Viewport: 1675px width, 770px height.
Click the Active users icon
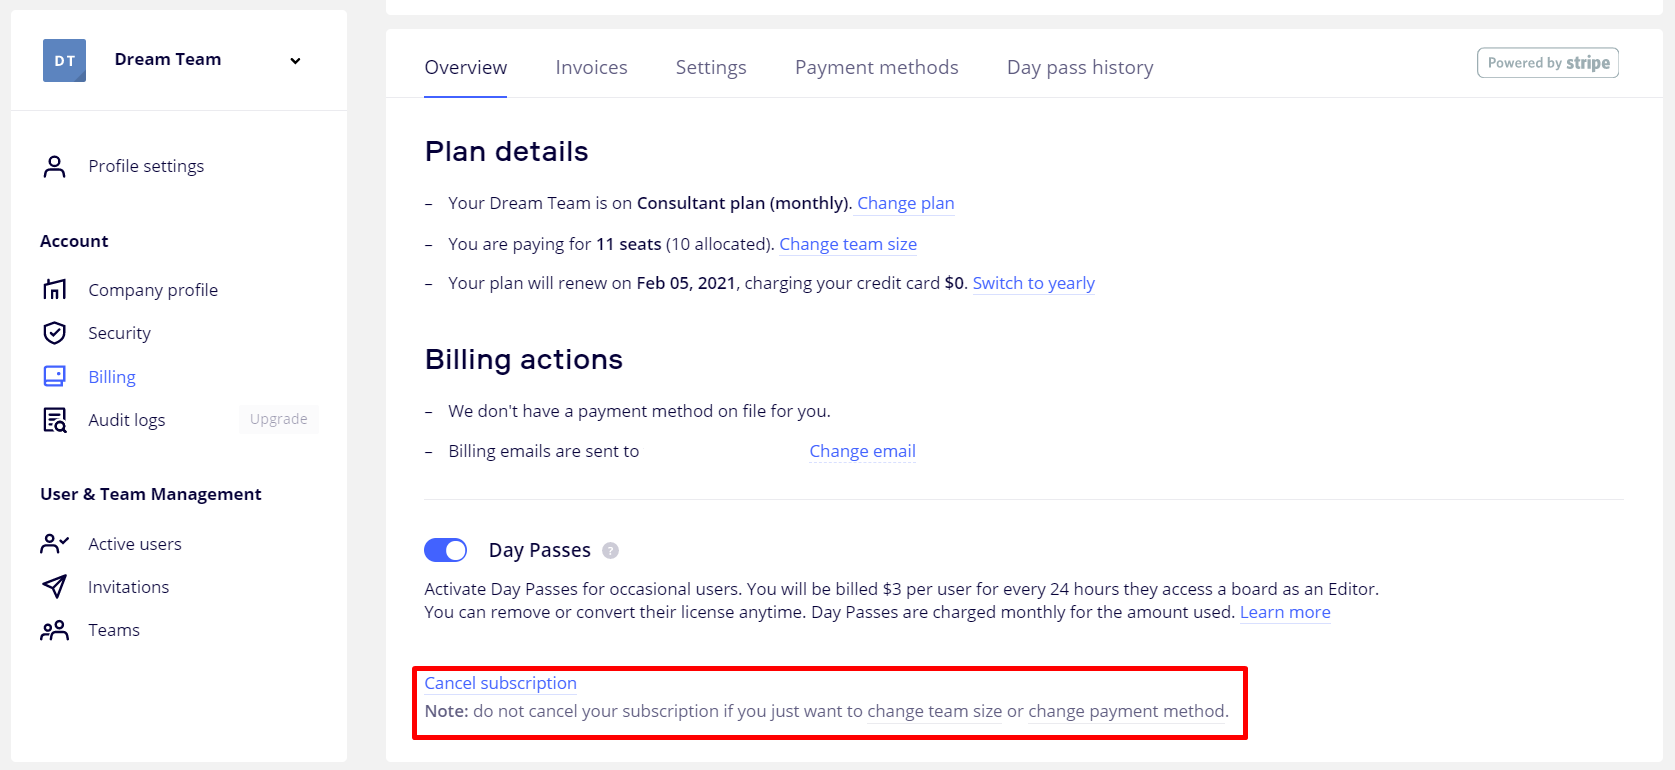tap(55, 544)
